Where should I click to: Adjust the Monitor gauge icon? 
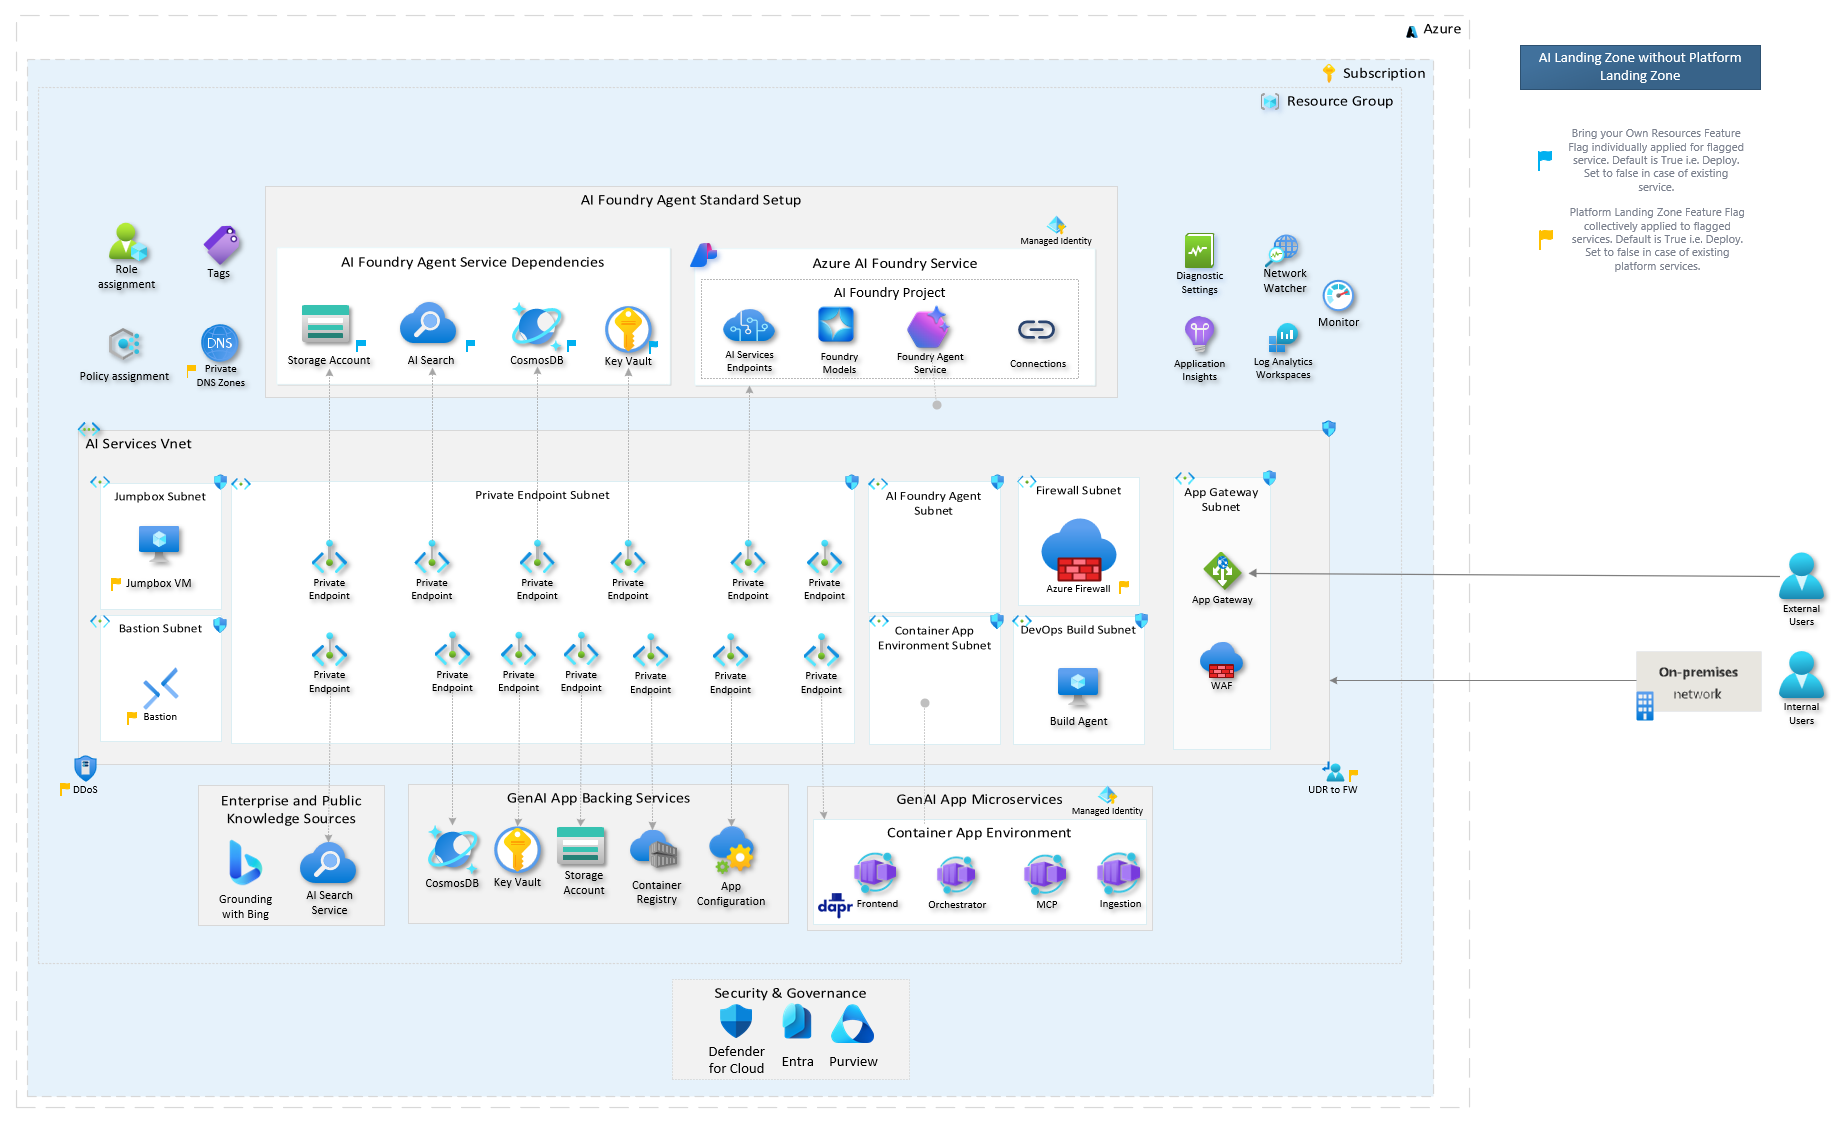1339,296
